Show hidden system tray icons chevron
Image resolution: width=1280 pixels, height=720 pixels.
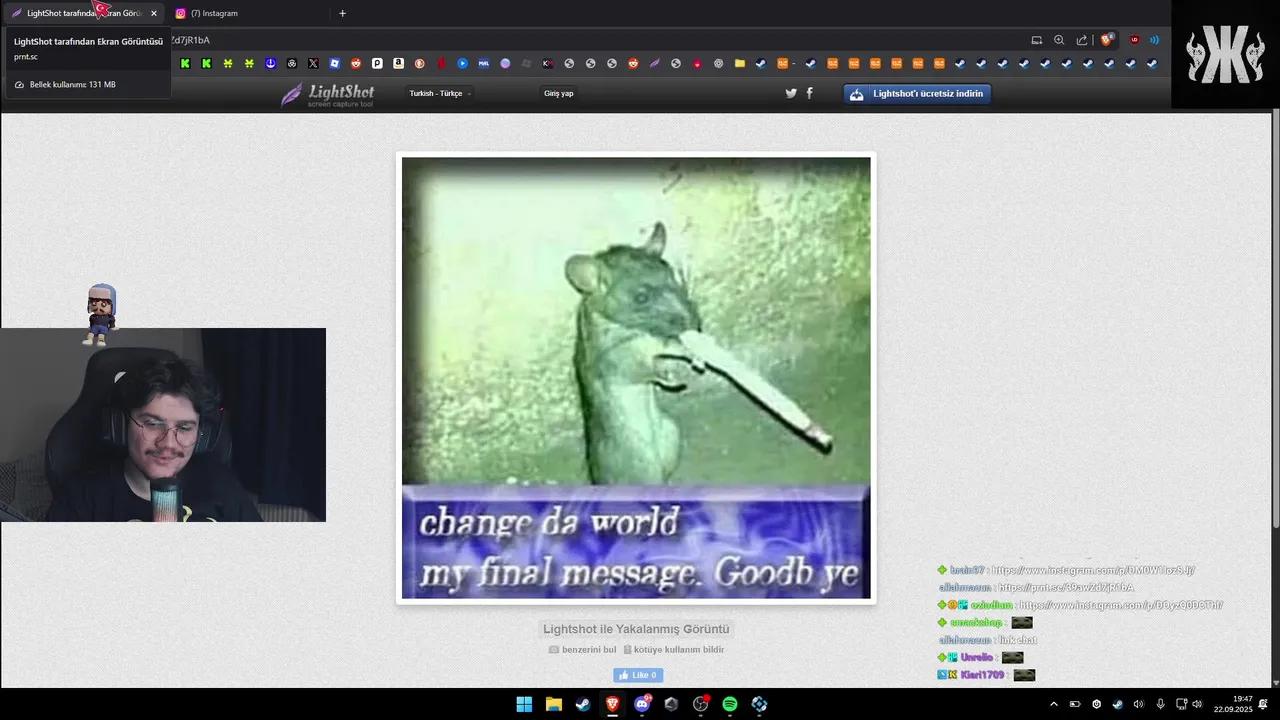1053,704
